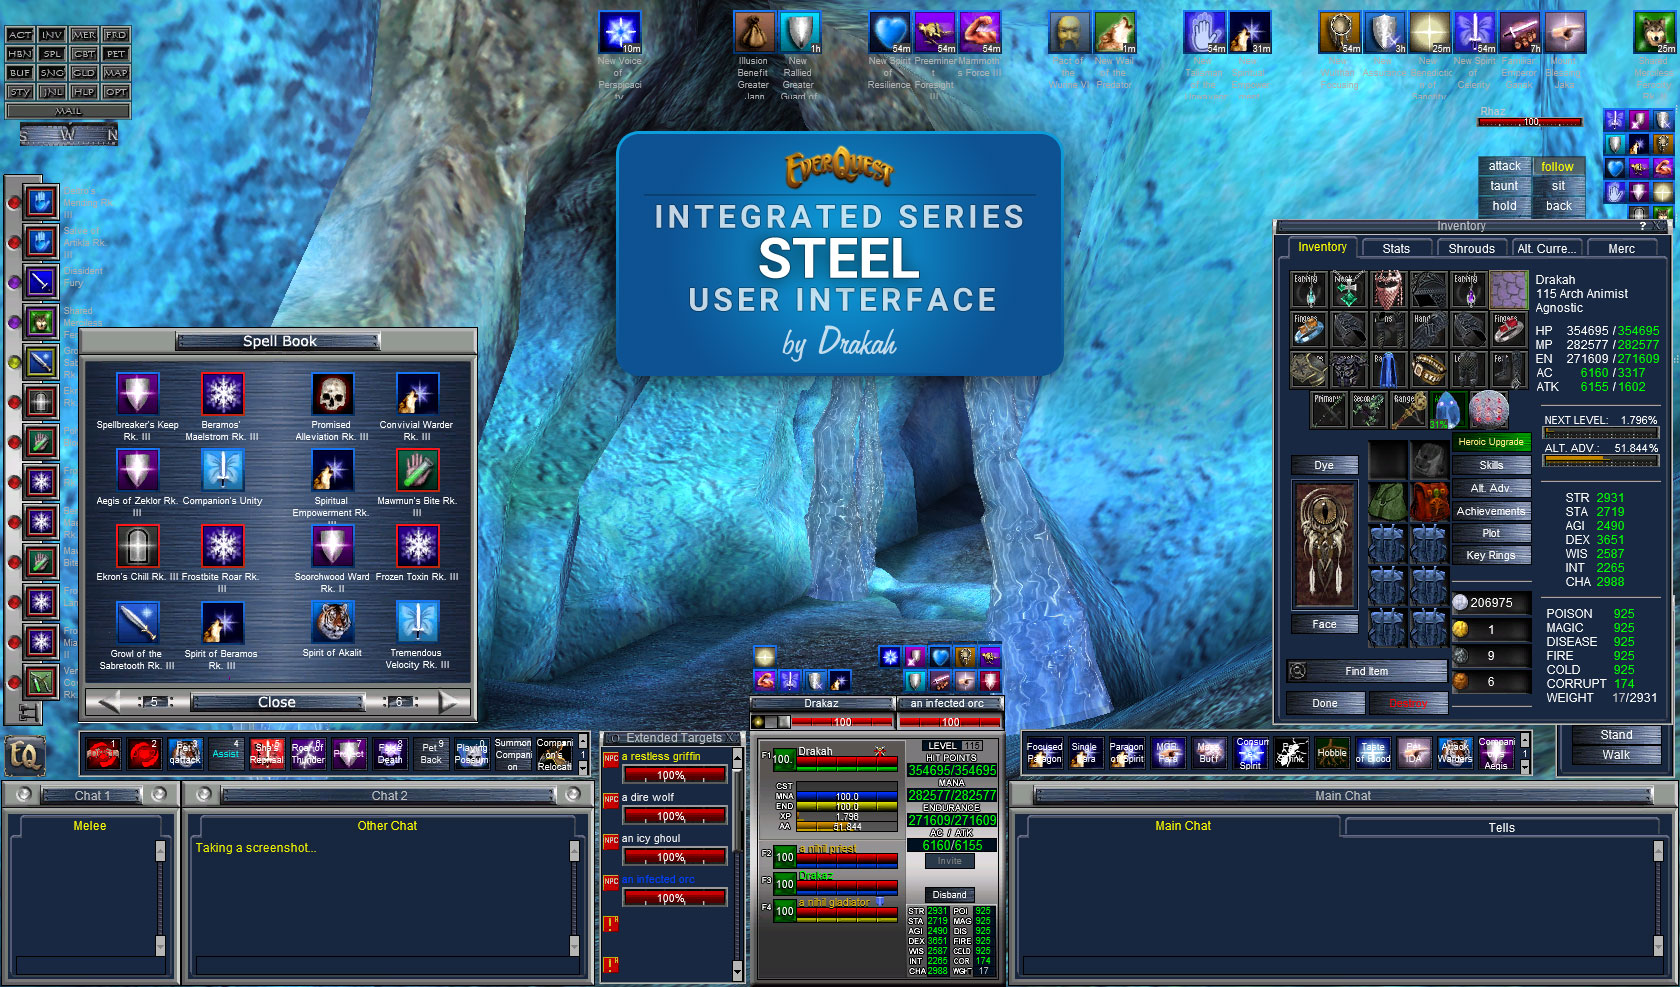Activate Focused Paragon hotbar button
This screenshot has height=987, width=1680.
(1045, 753)
